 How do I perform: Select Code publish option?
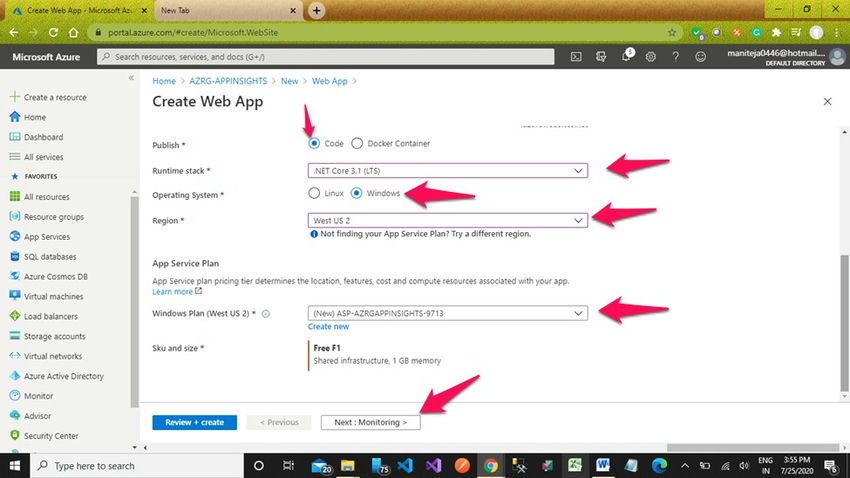tap(314, 144)
